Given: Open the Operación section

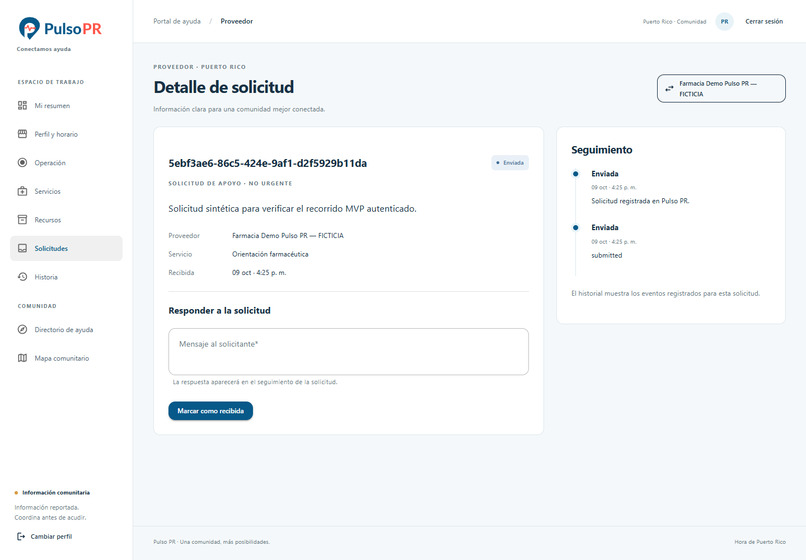Looking at the screenshot, I should click(66, 162).
